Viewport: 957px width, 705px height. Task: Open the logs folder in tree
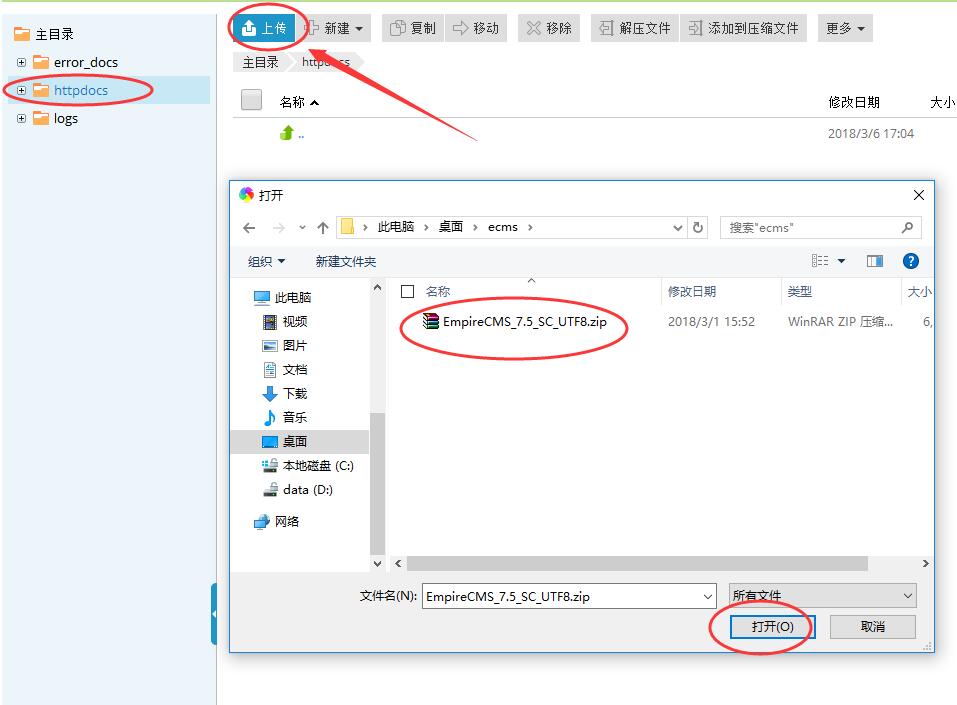pos(65,118)
